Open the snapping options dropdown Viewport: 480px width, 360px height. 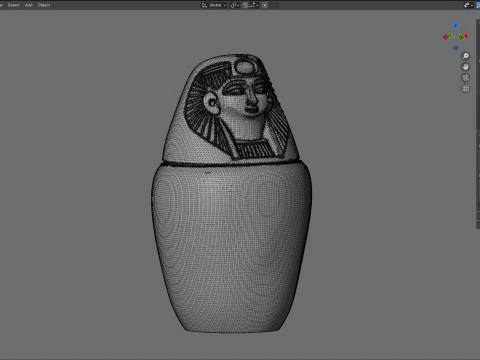pos(254,5)
